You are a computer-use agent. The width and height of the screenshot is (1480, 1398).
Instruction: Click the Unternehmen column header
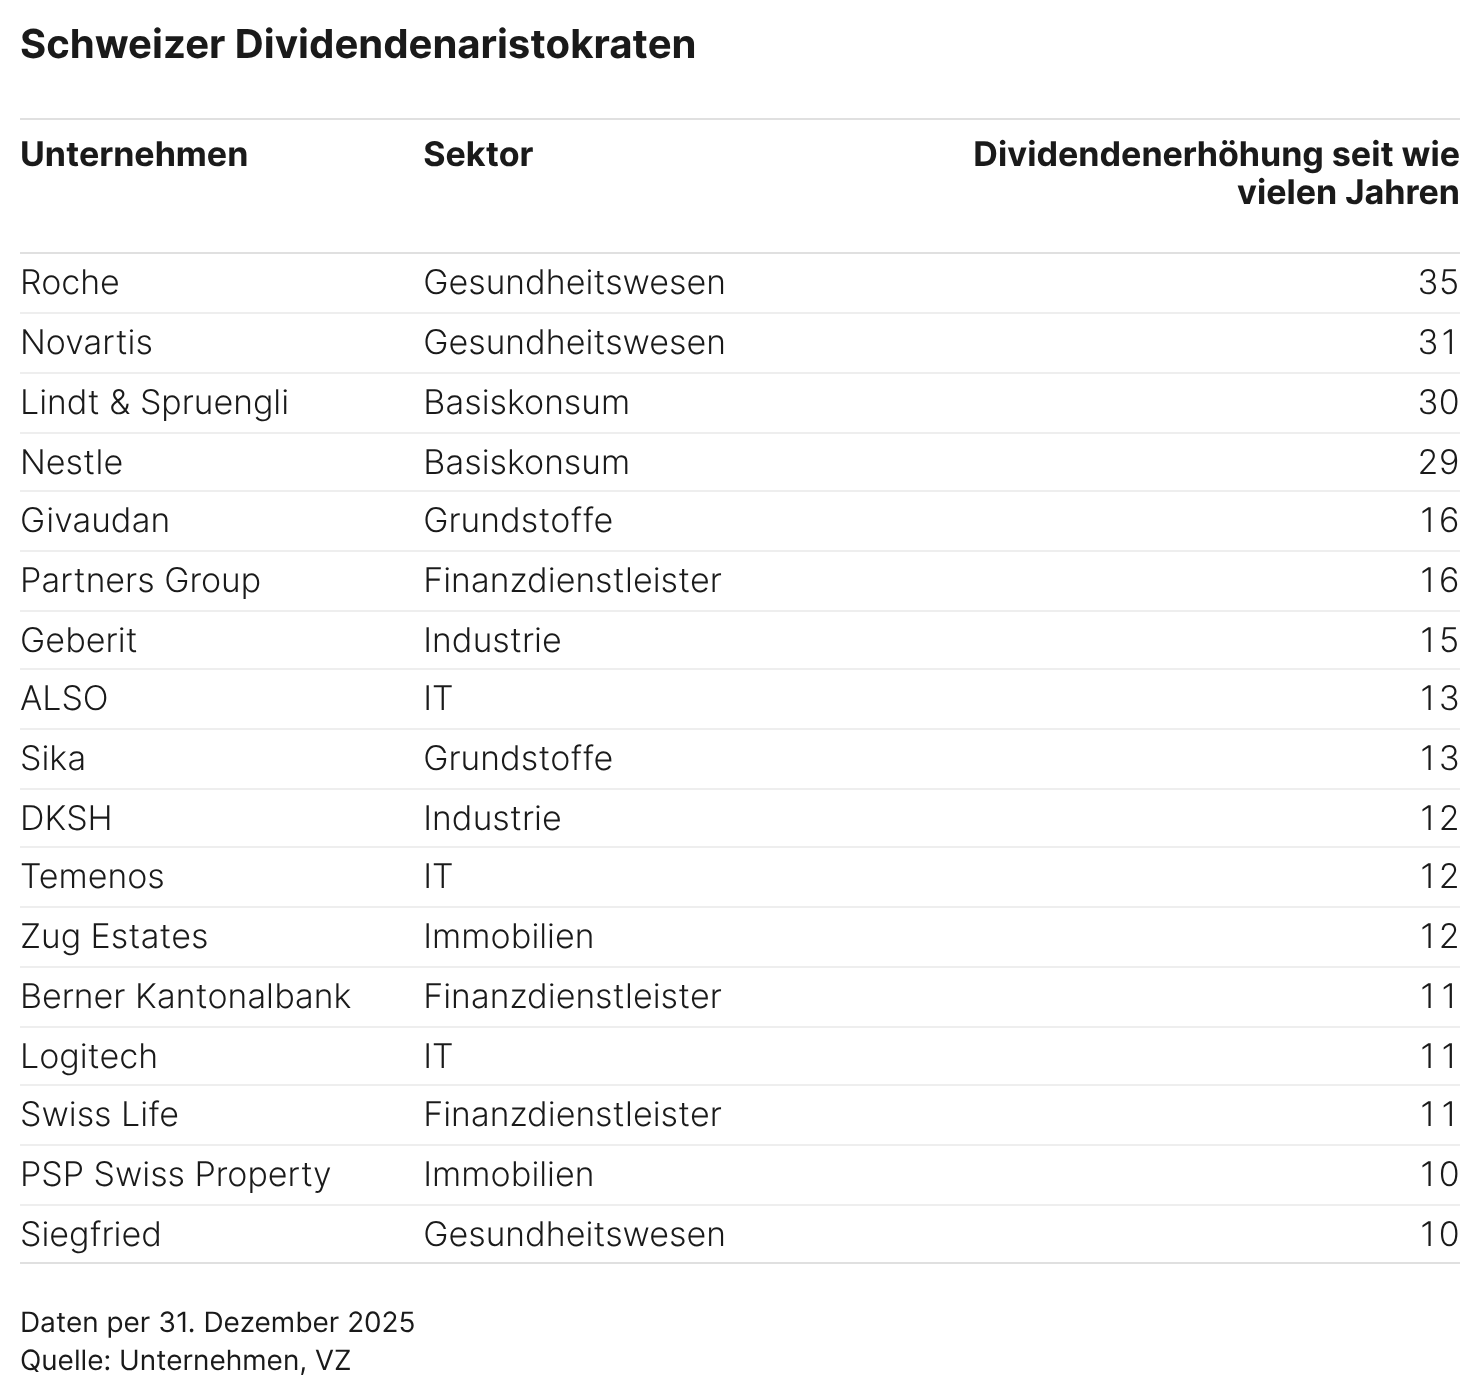click(134, 155)
